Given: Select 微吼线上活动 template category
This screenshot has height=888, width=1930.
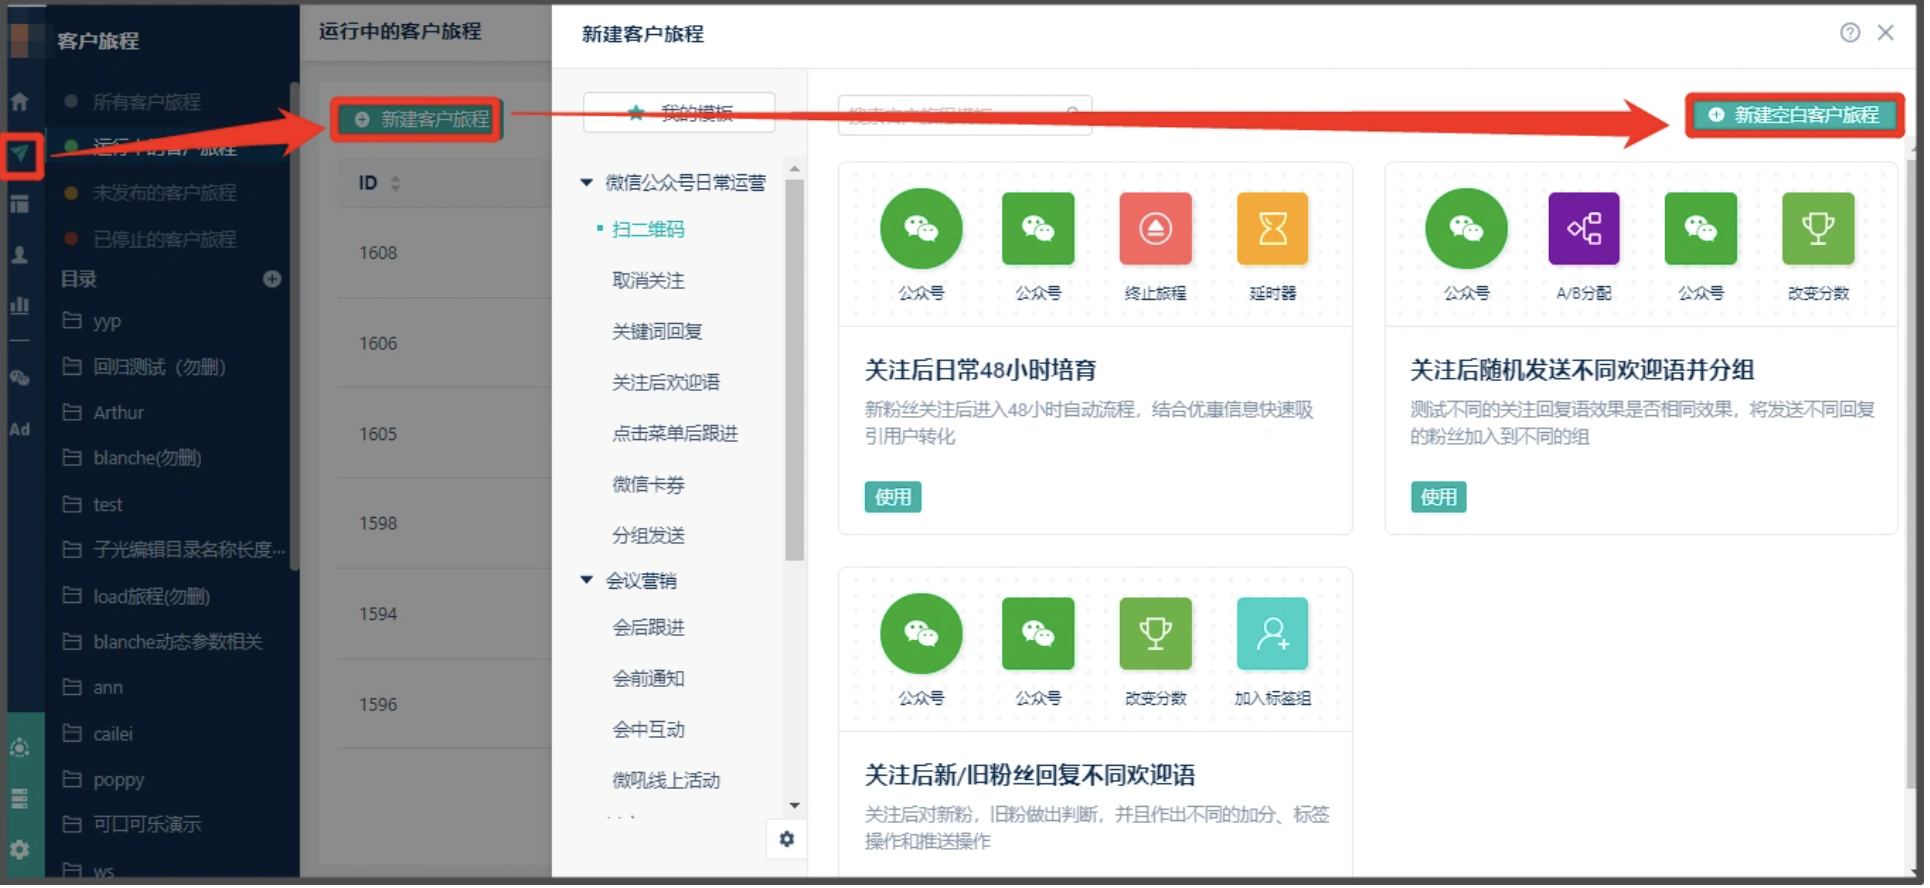Looking at the screenshot, I should point(668,780).
